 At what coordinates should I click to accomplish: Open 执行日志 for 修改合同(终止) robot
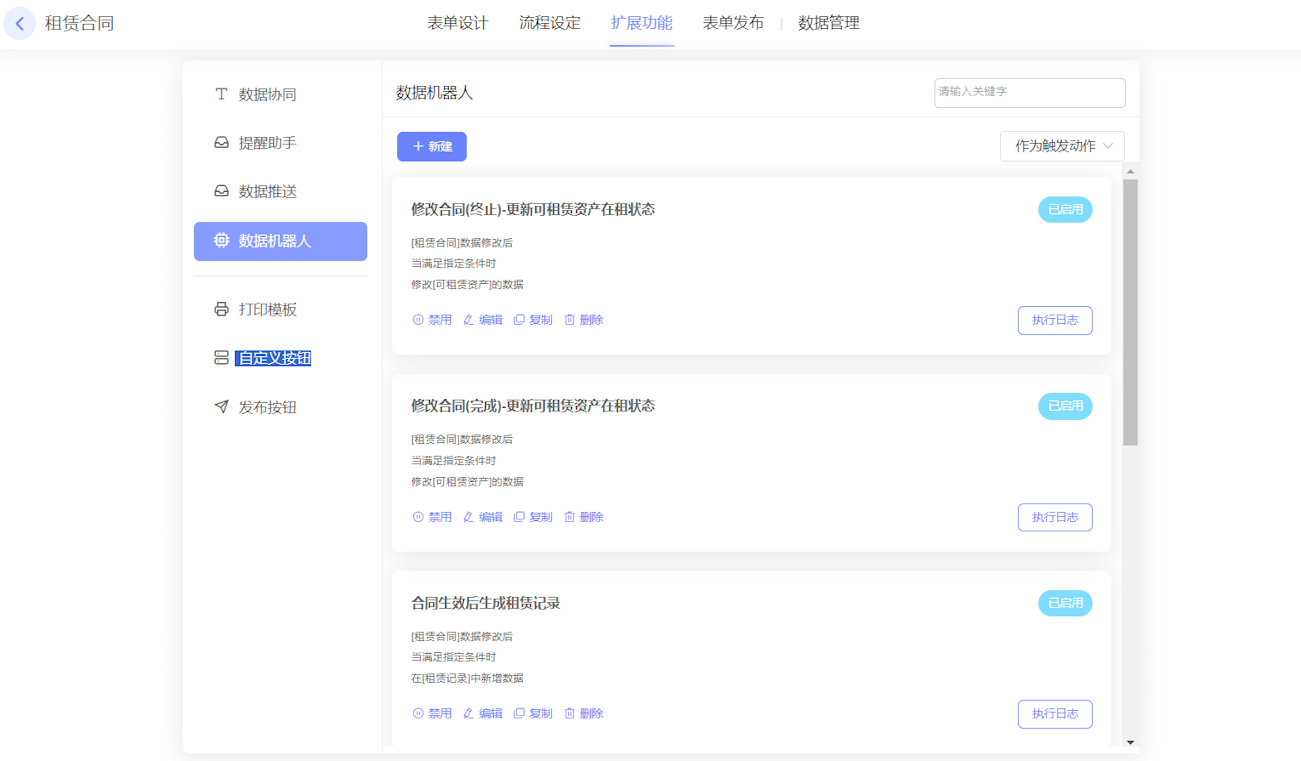click(x=1055, y=320)
